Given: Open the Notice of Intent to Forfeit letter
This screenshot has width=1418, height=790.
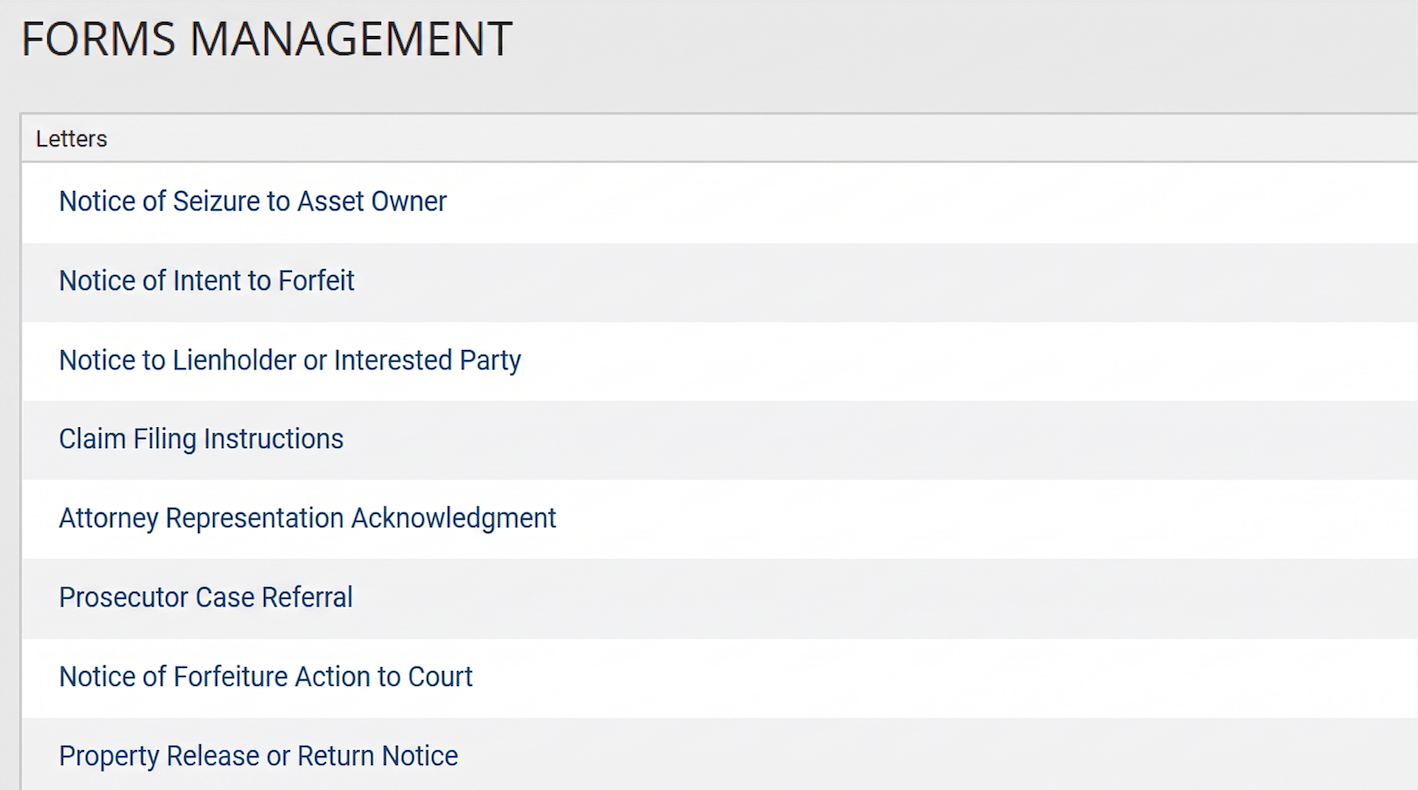Looking at the screenshot, I should click(206, 280).
